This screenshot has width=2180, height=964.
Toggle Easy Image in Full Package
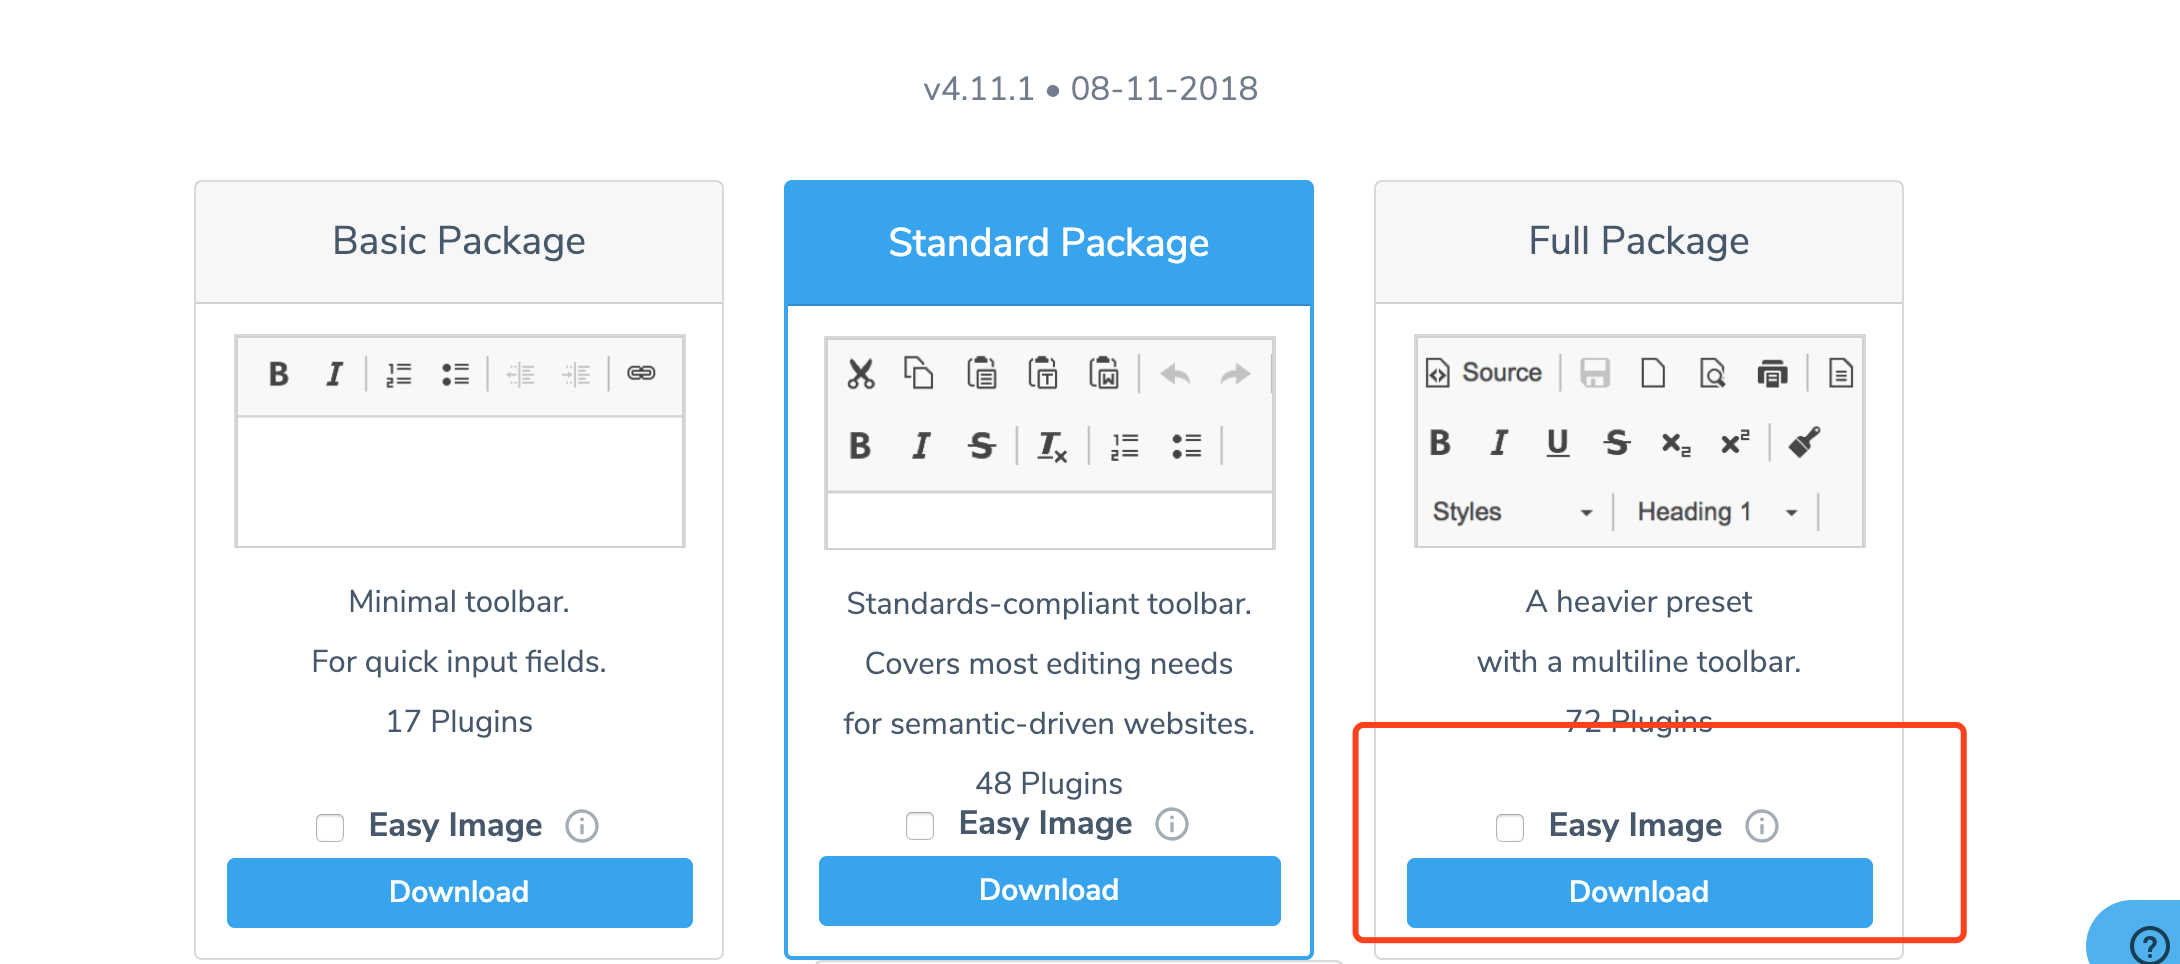(1509, 827)
